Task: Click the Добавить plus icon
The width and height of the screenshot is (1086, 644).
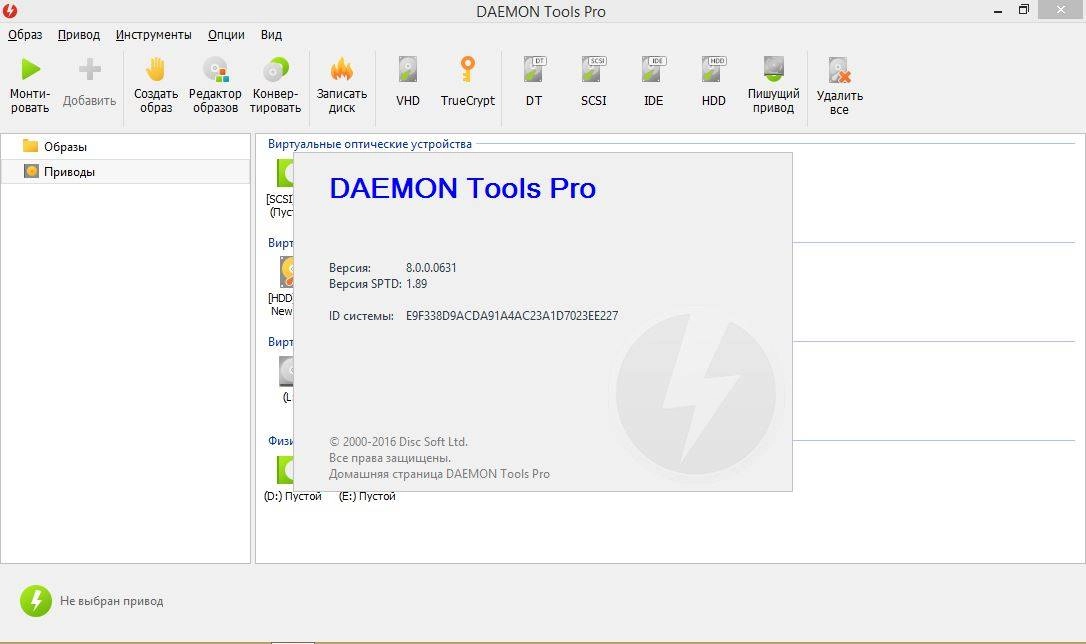Action: pyautogui.click(x=89, y=69)
